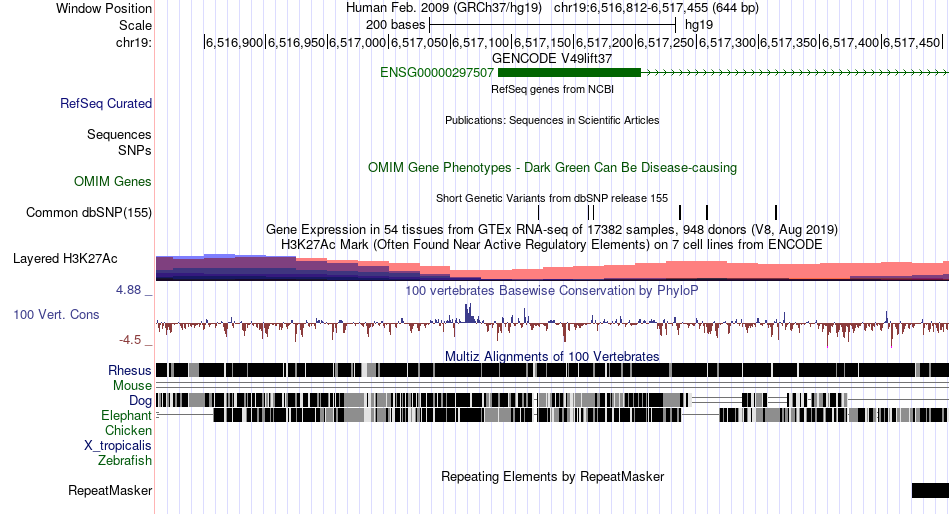Click the 4.88 PhyloP maximum value

[128, 290]
